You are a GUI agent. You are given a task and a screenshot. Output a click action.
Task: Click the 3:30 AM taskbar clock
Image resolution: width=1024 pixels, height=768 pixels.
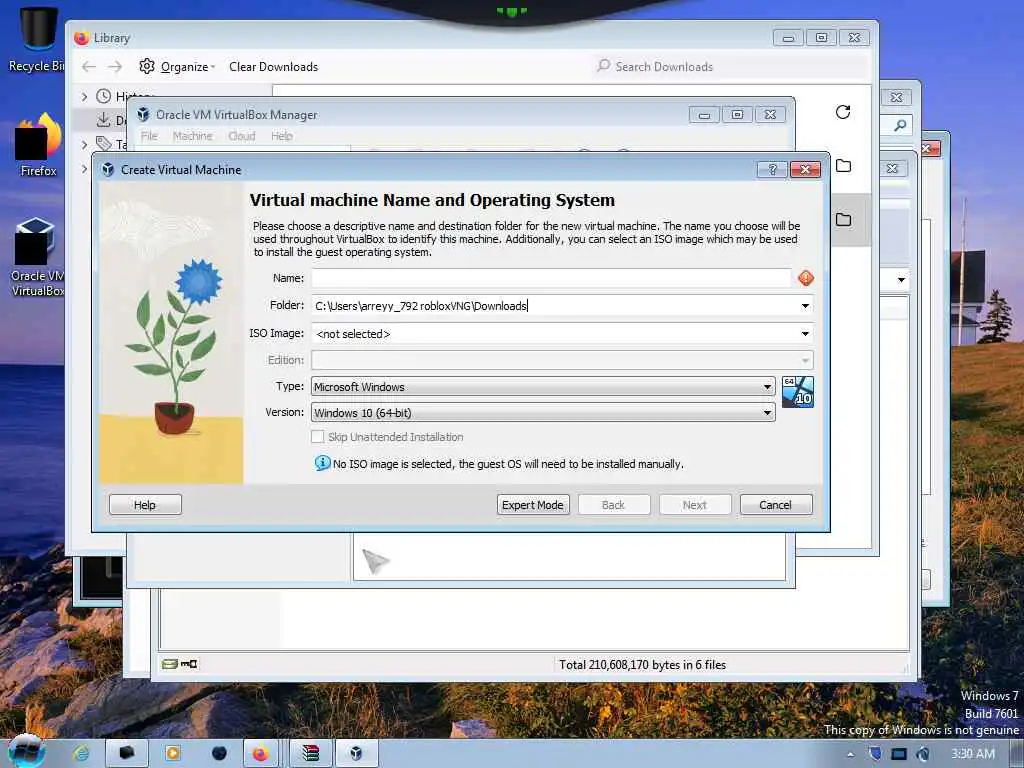click(973, 754)
